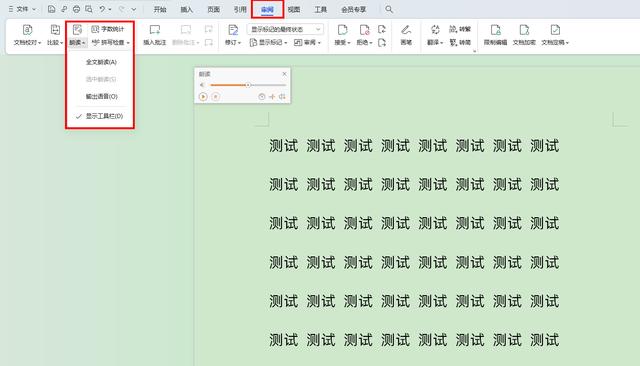
Task: Expand the 翻译 translate dropdown arrow
Action: pyautogui.click(x=442, y=42)
